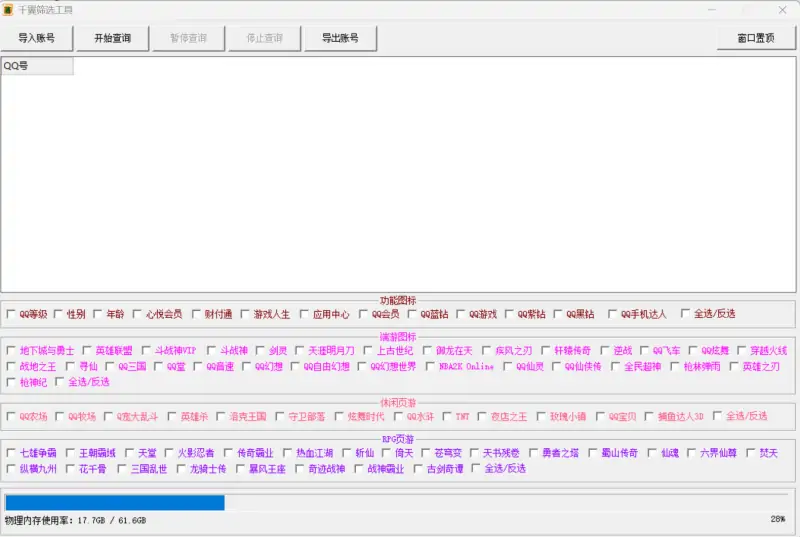Toggle the QQ炫舞 checkbox
The height and width of the screenshot is (537, 800).
[x=693, y=350]
